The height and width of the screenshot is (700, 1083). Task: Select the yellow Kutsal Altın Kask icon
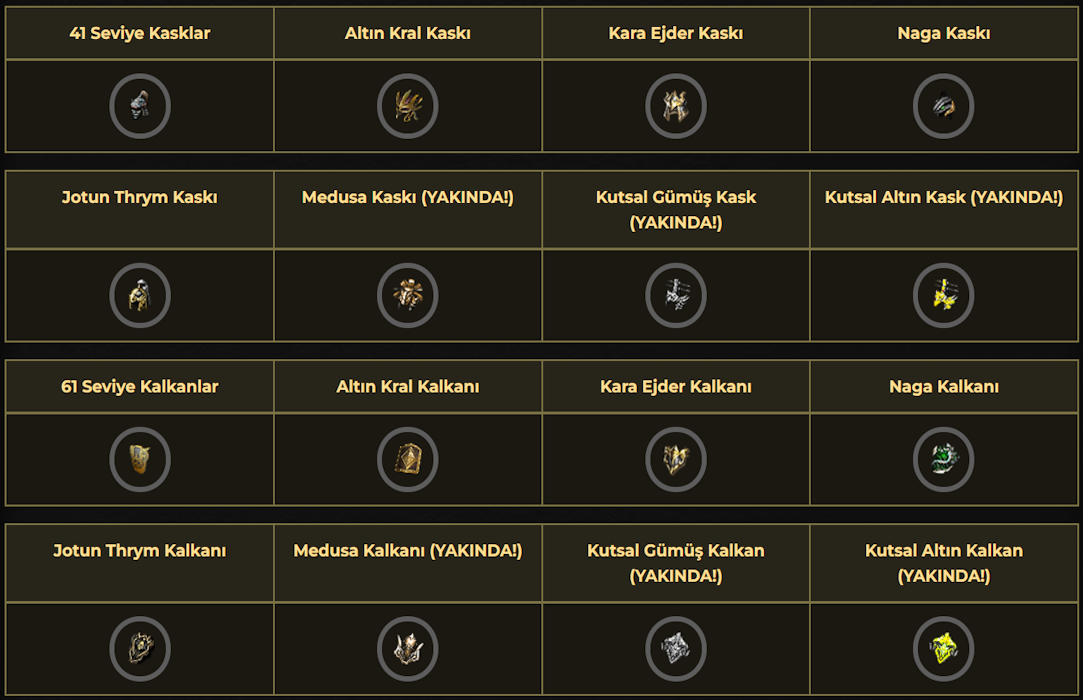click(x=944, y=296)
